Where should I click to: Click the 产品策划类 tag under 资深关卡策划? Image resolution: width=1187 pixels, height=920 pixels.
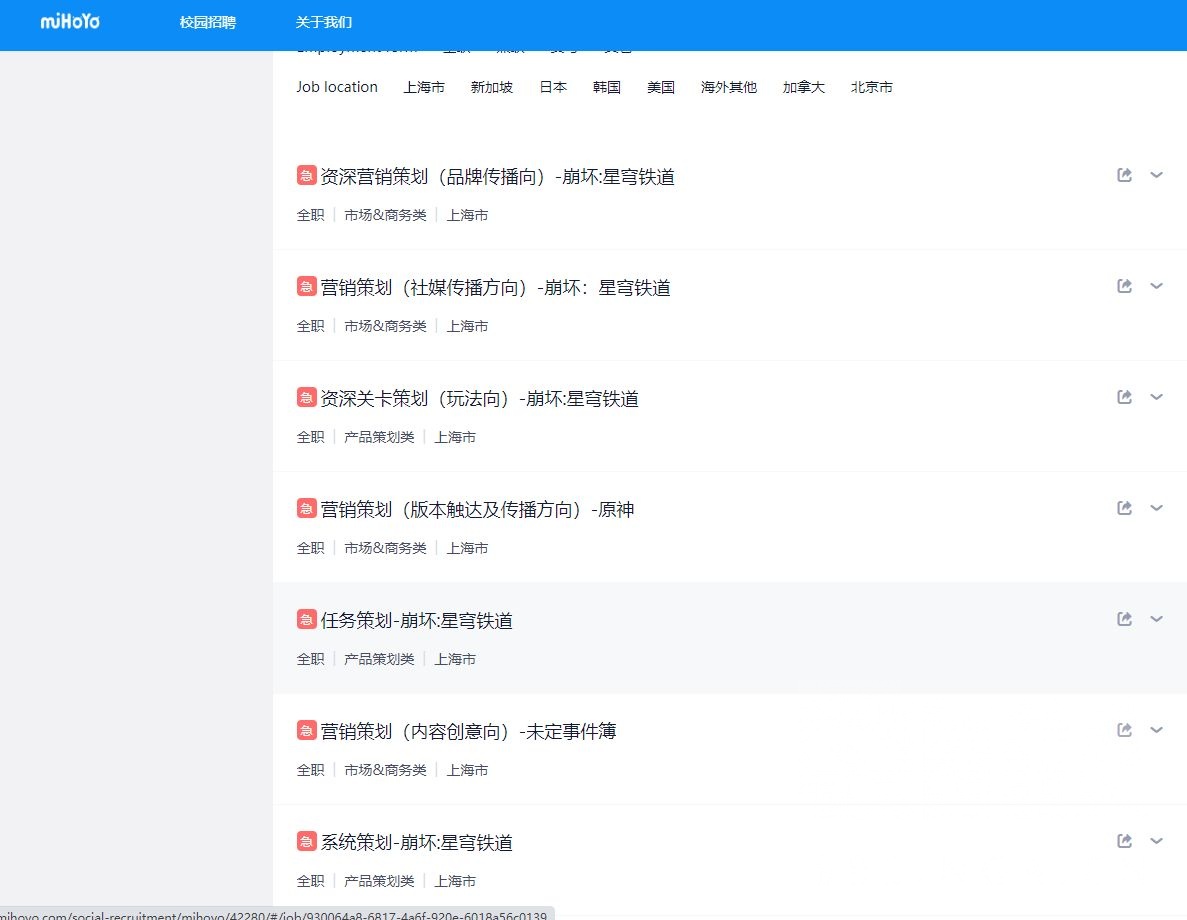click(x=379, y=437)
